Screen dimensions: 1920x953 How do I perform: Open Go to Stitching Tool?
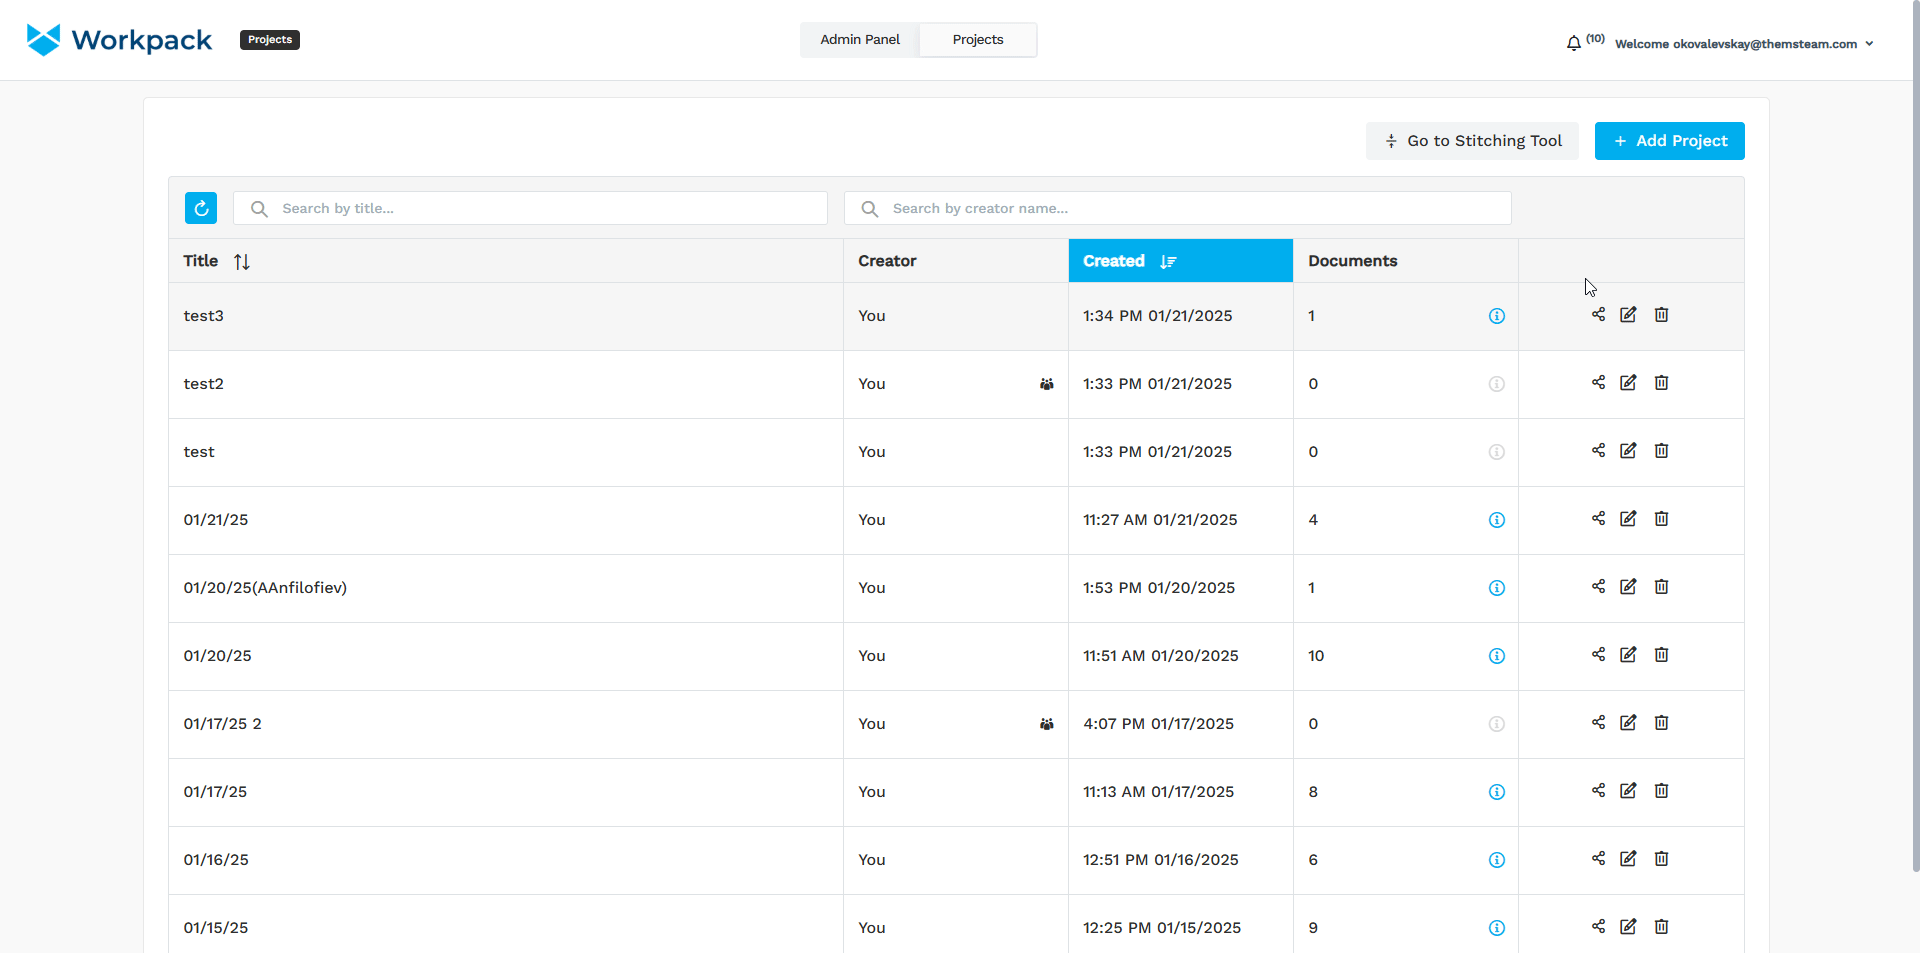(x=1472, y=141)
